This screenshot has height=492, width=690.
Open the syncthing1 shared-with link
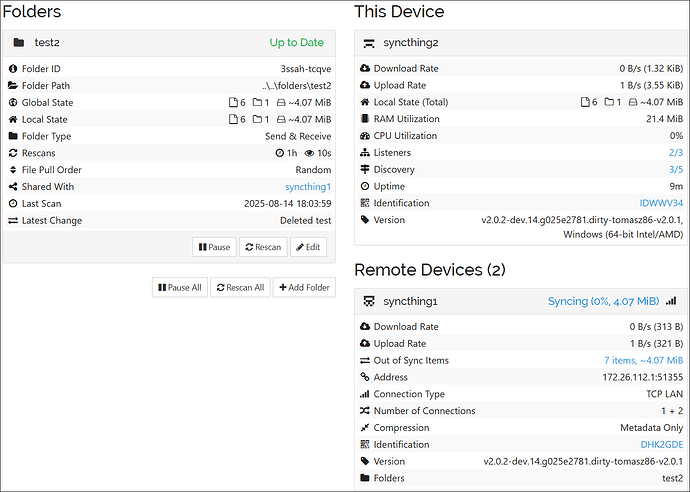[308, 187]
